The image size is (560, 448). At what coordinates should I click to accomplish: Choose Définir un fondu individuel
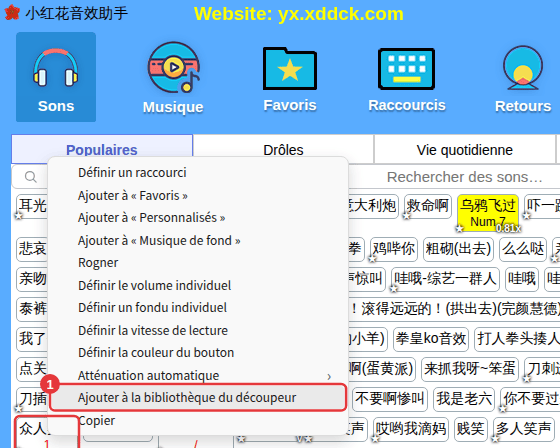(x=198, y=308)
